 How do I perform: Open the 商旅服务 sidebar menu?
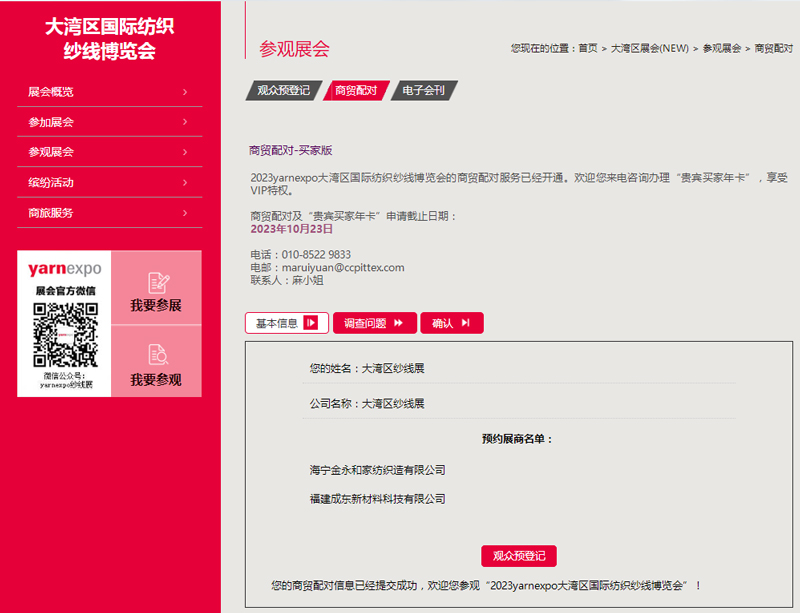(110, 213)
